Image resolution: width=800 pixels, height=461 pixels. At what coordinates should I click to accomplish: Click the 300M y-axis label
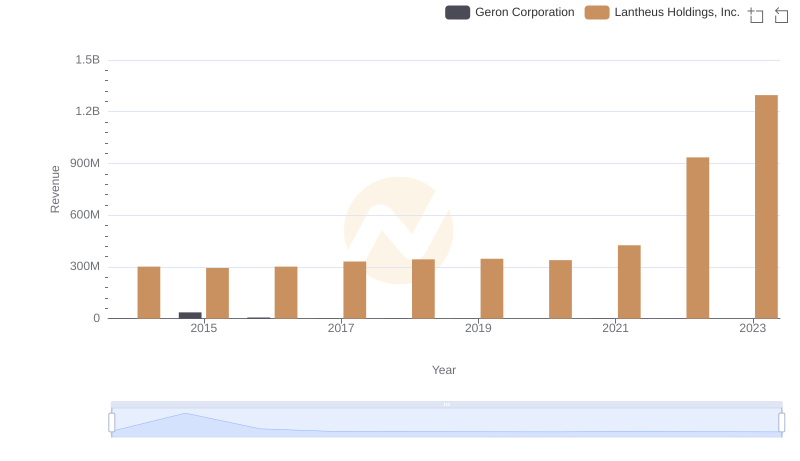point(85,266)
